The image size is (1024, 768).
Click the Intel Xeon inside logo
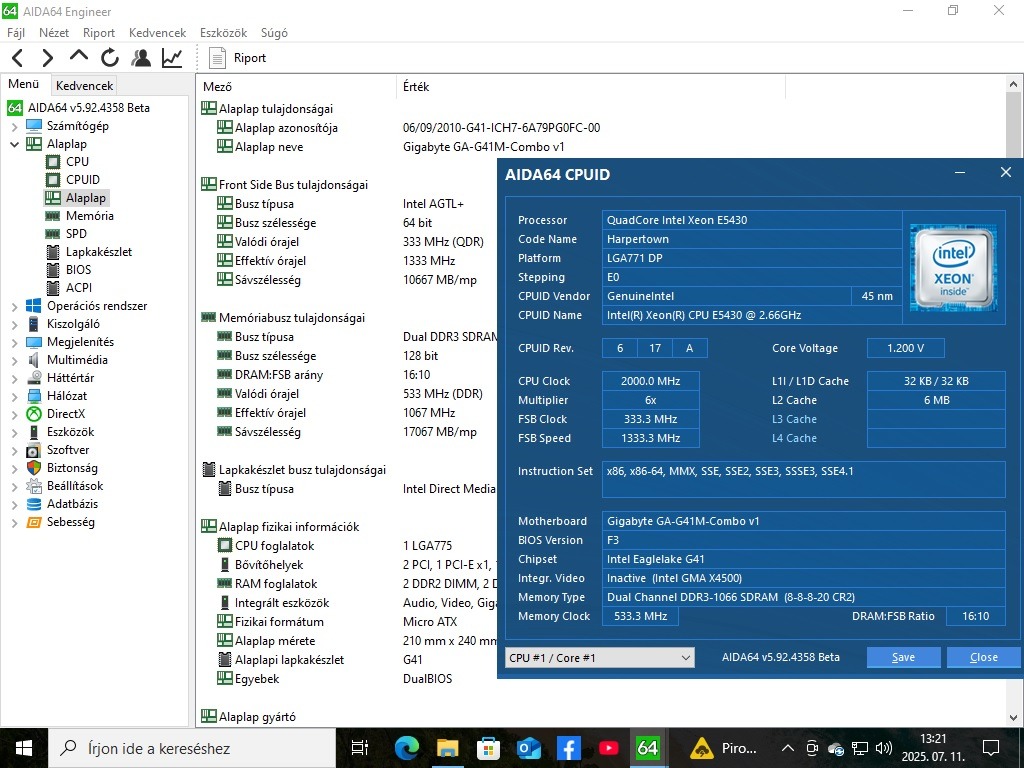[x=953, y=267]
